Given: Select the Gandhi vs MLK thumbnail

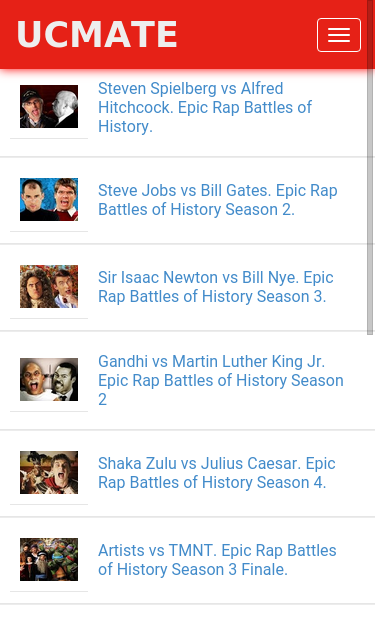Looking at the screenshot, I should click(49, 379).
